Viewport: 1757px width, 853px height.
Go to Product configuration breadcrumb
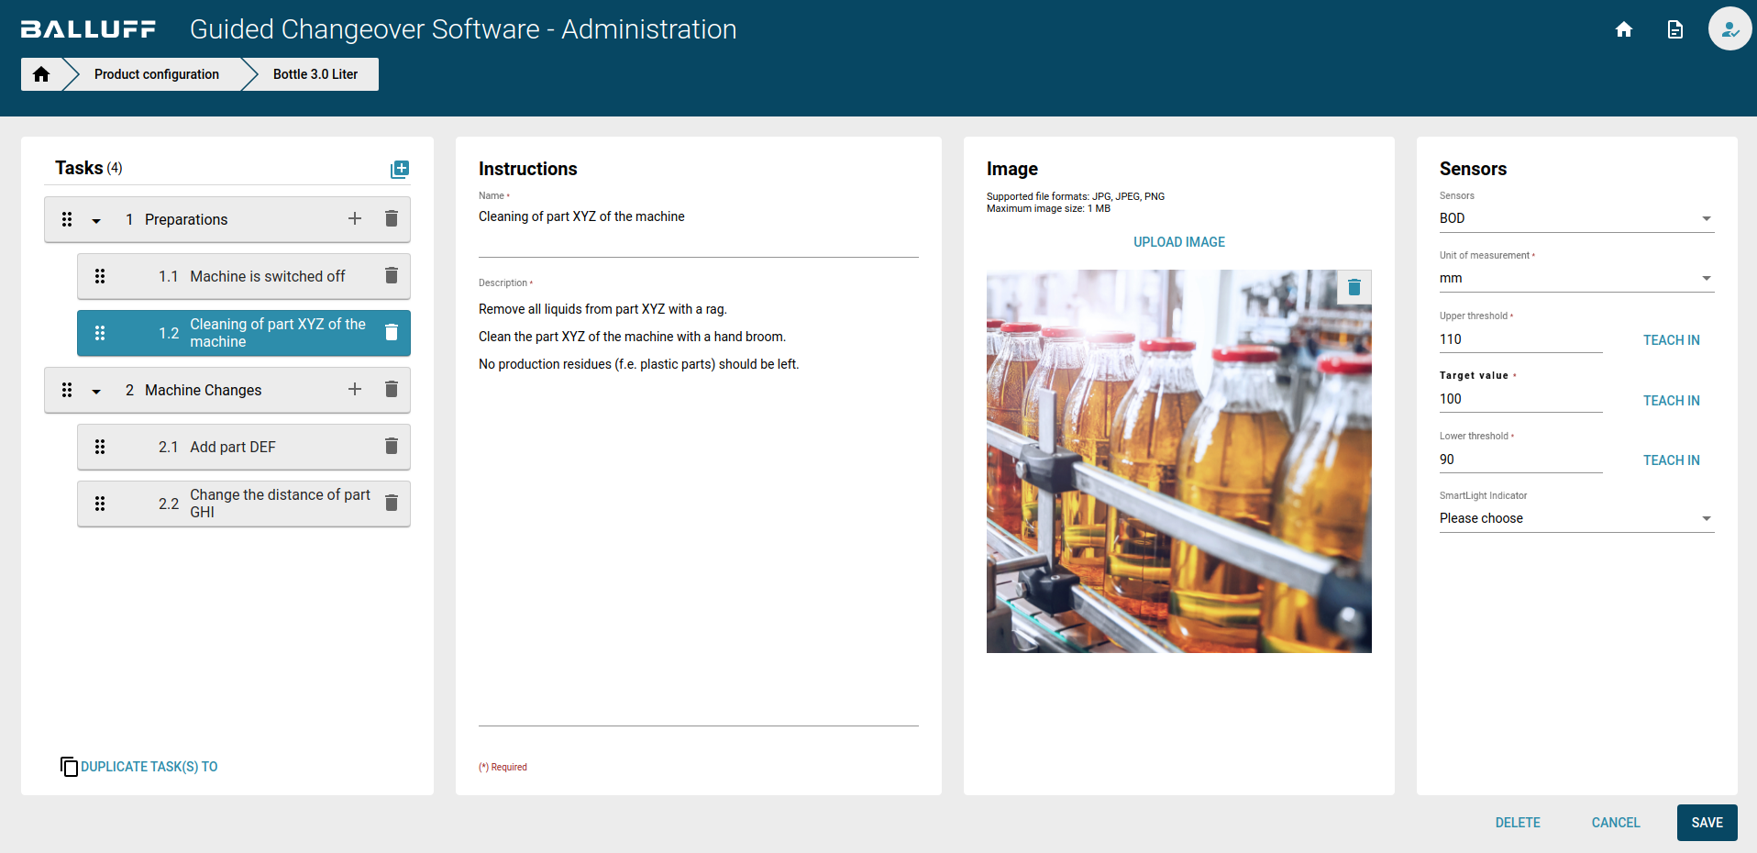[156, 74]
